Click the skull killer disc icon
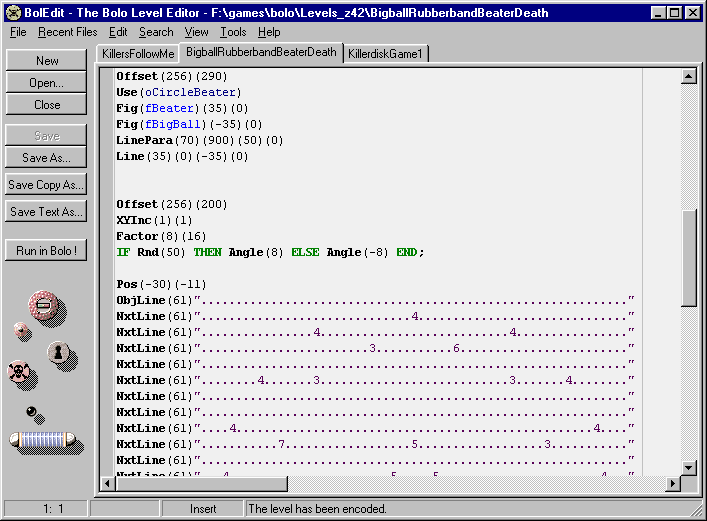 point(18,371)
